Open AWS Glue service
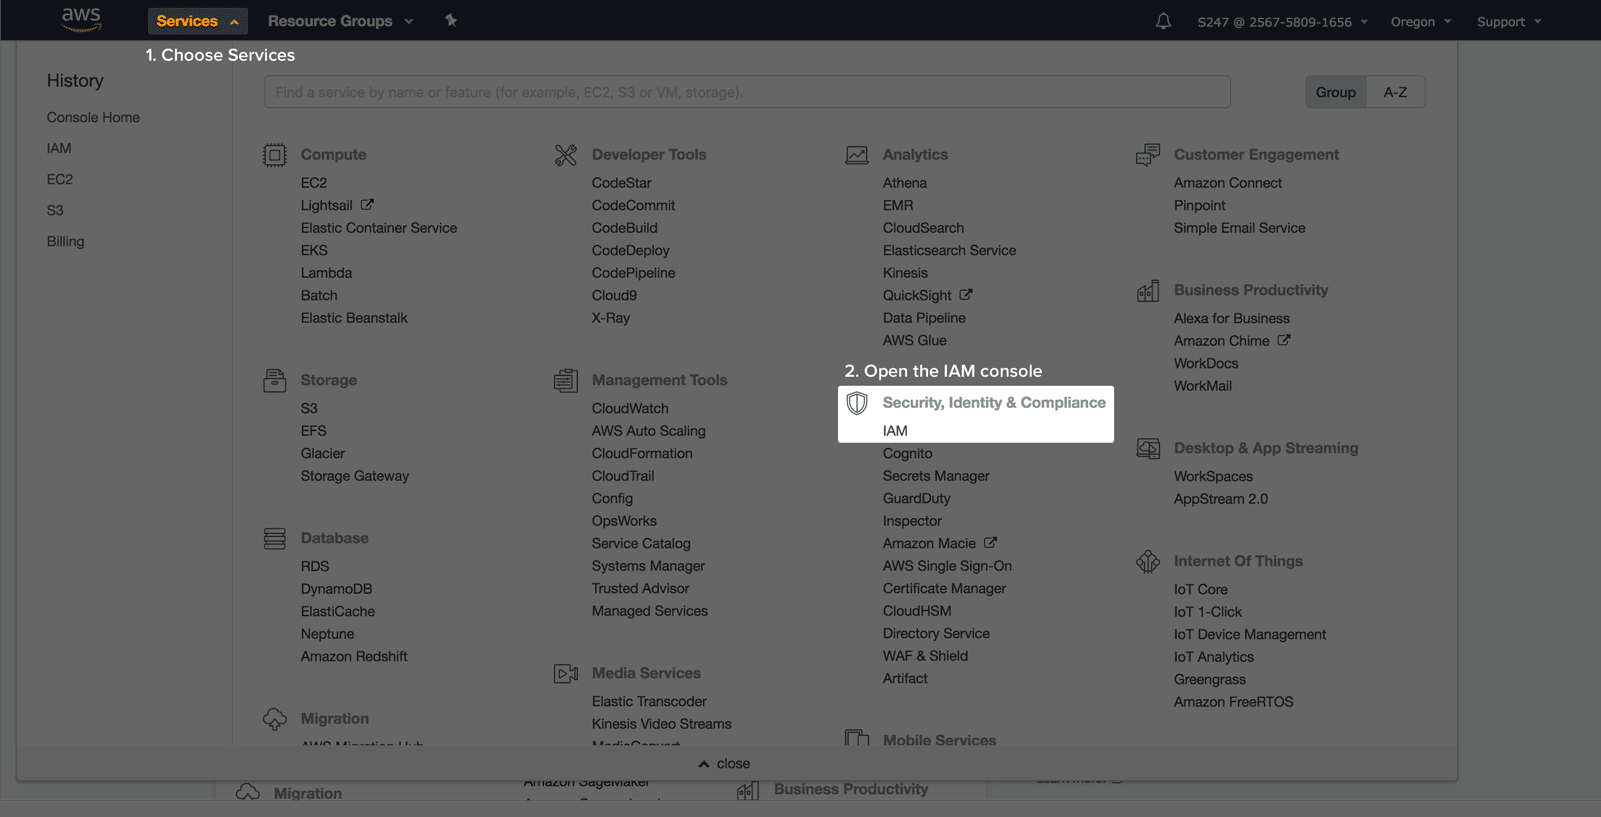The height and width of the screenshot is (817, 1601). click(x=914, y=340)
